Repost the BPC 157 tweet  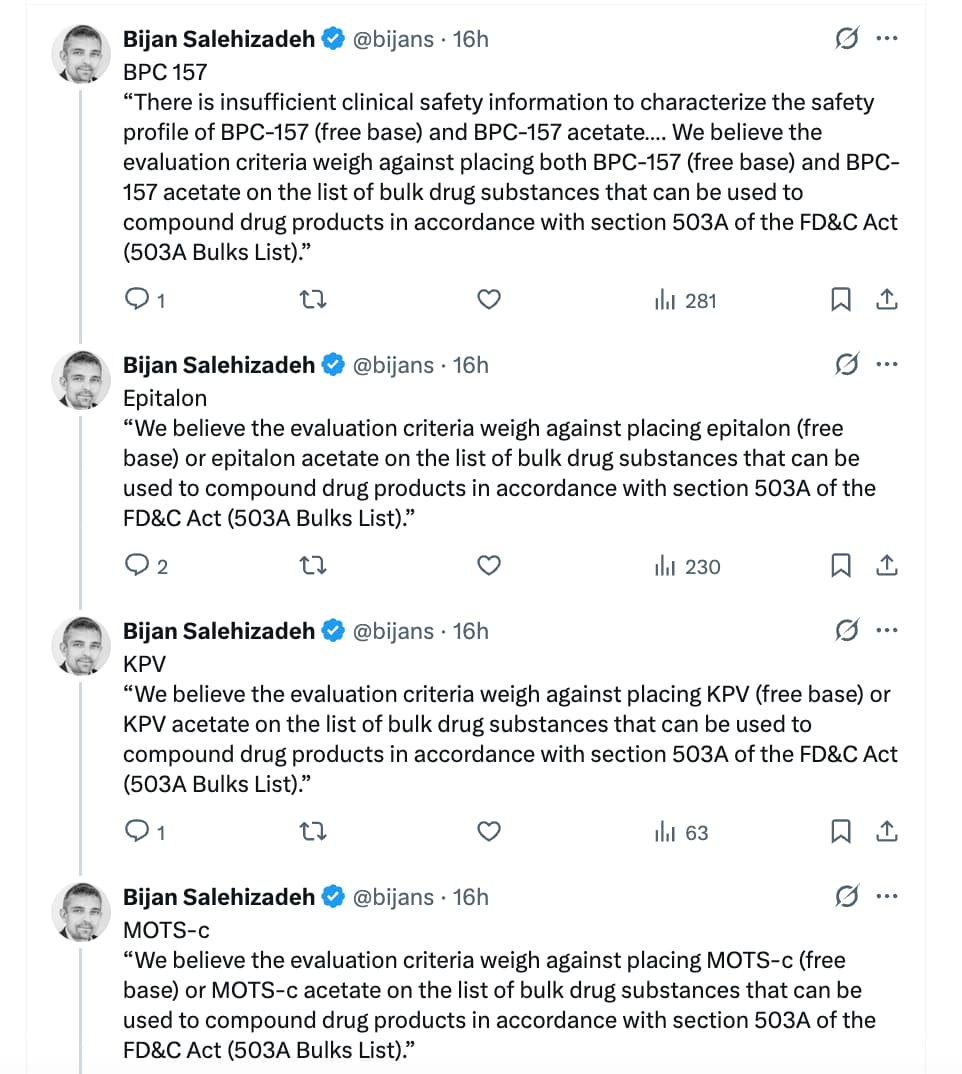click(314, 299)
